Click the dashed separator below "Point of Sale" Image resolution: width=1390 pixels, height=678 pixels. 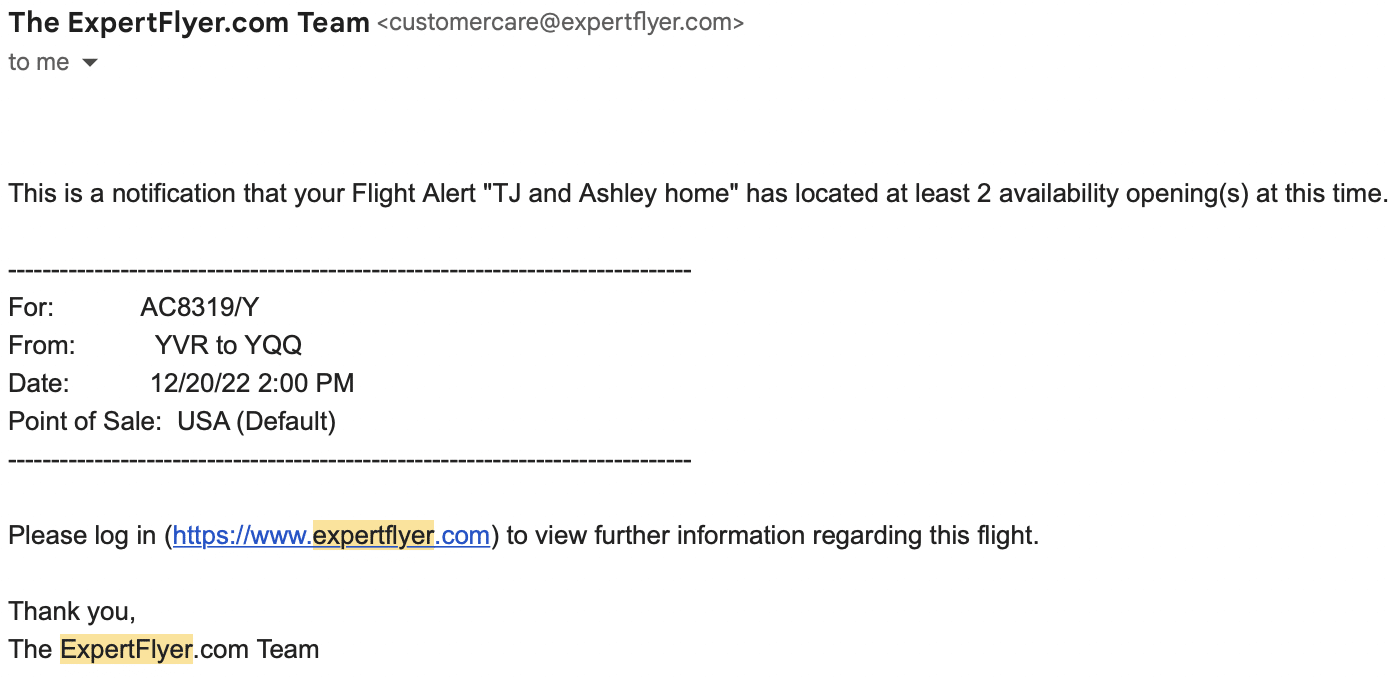[350, 460]
